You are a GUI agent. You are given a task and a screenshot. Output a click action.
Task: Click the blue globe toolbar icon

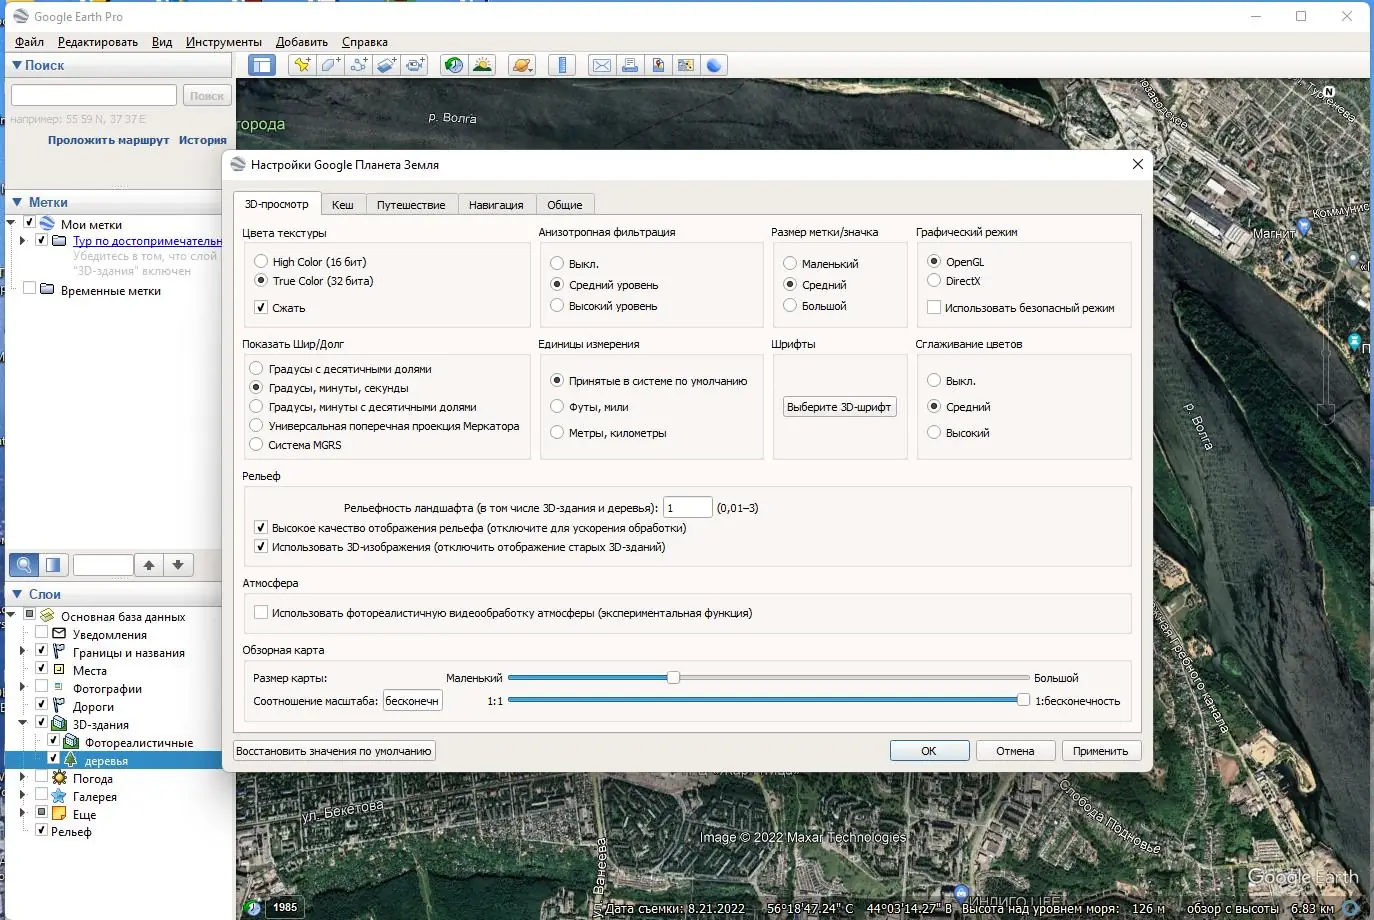[x=713, y=65]
